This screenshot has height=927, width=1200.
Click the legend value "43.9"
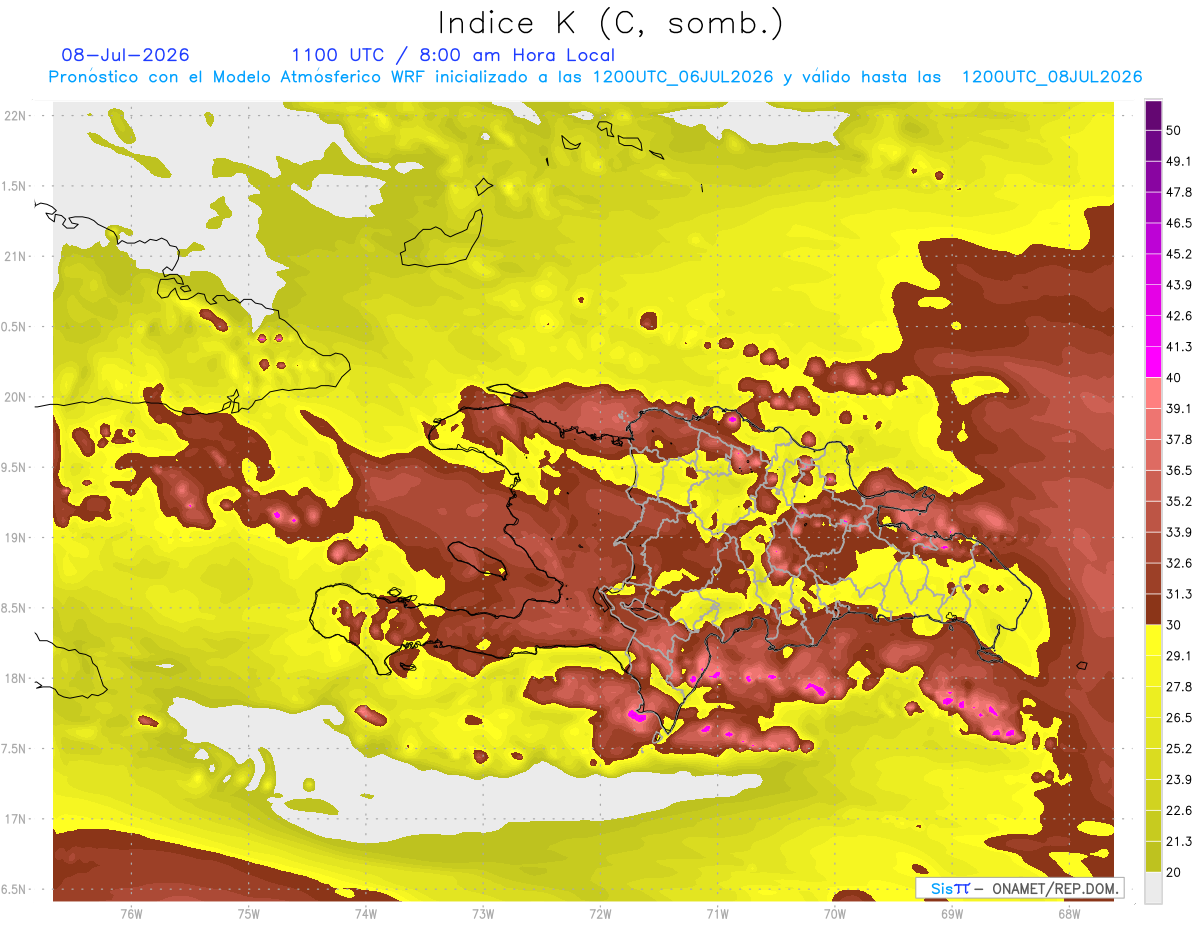tap(1178, 285)
